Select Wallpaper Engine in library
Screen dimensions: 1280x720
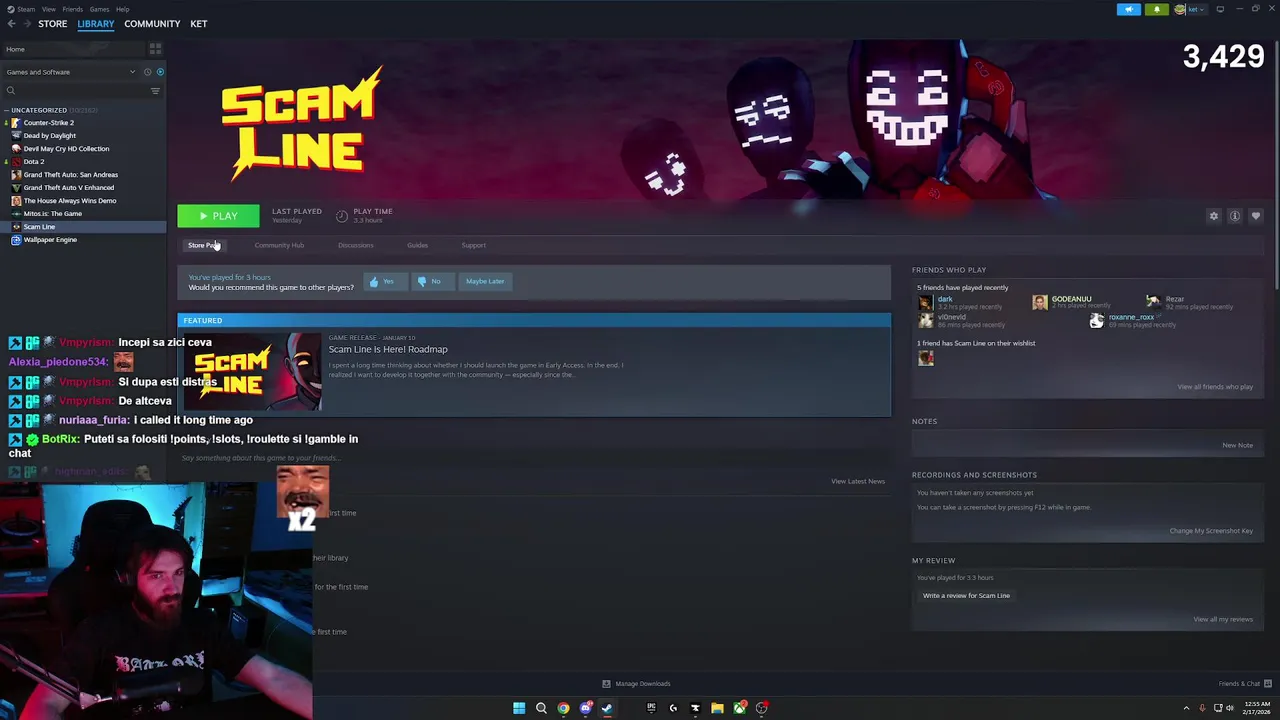[x=50, y=239]
